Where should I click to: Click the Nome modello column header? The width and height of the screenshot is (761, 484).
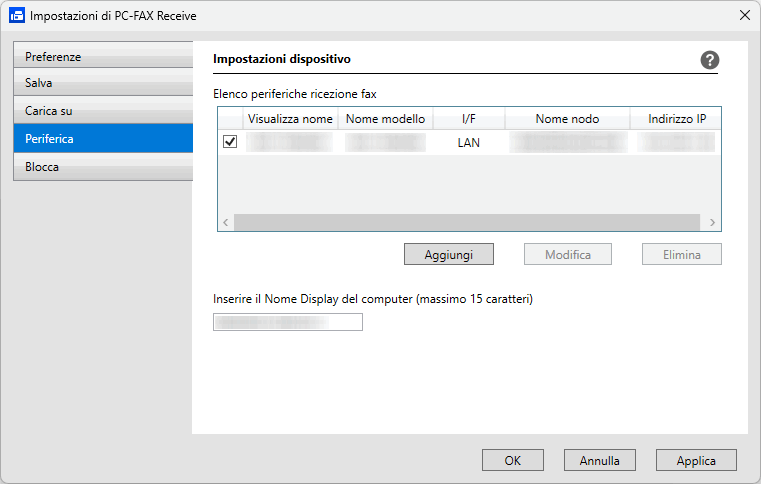tap(385, 119)
